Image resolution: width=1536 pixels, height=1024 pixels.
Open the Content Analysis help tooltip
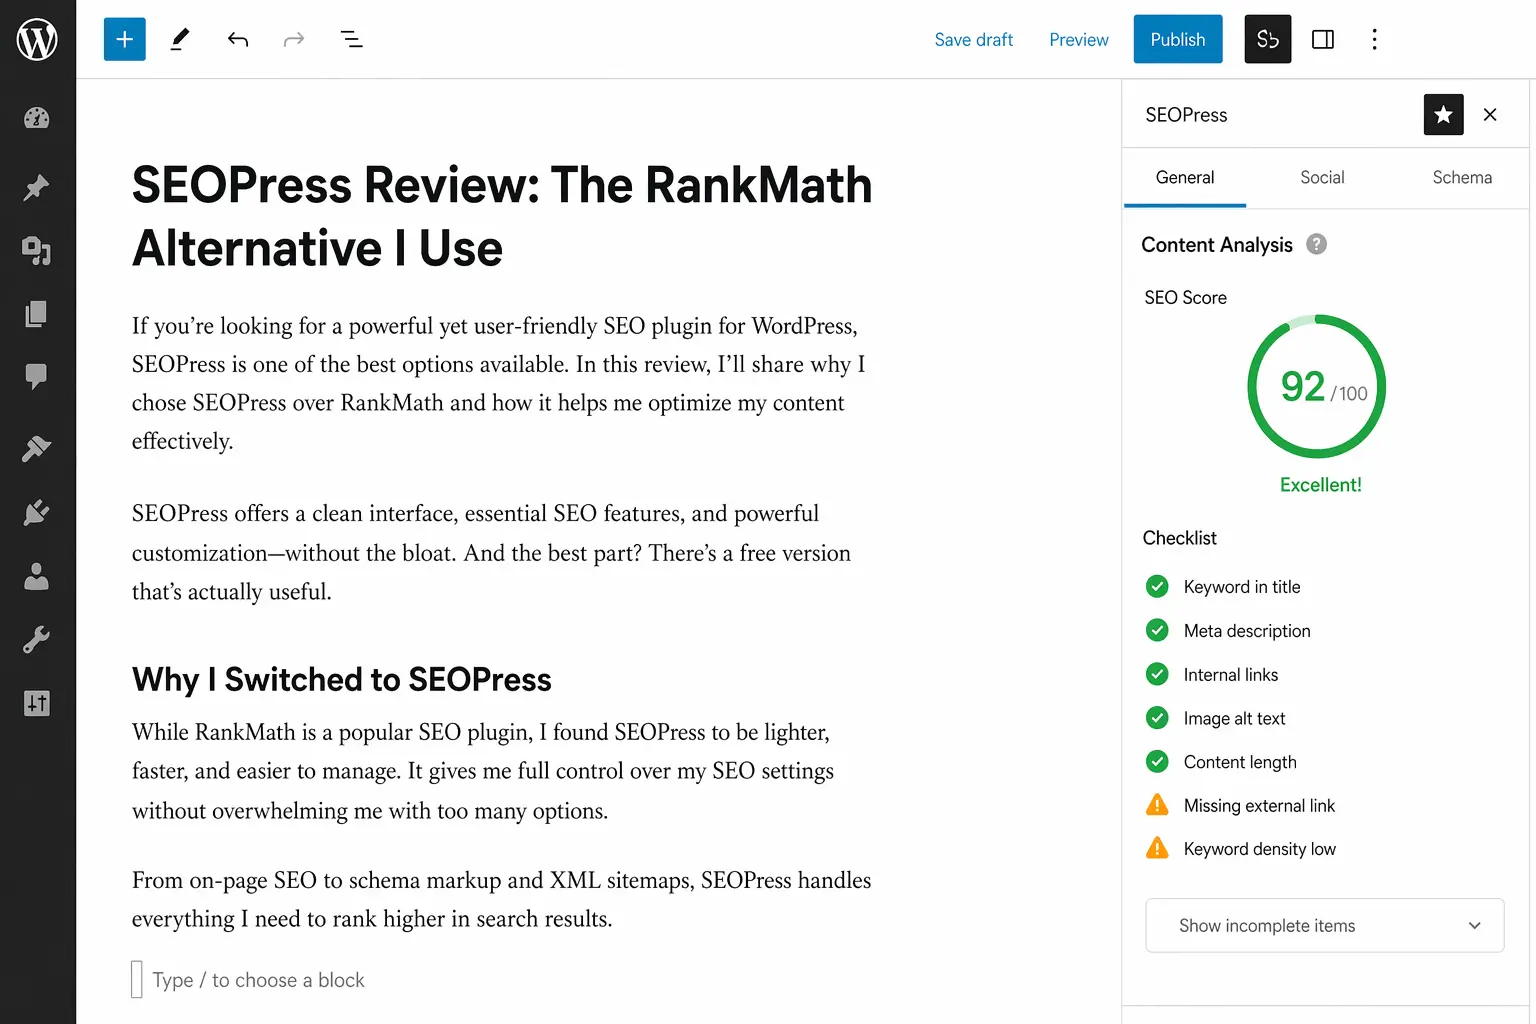tap(1317, 244)
